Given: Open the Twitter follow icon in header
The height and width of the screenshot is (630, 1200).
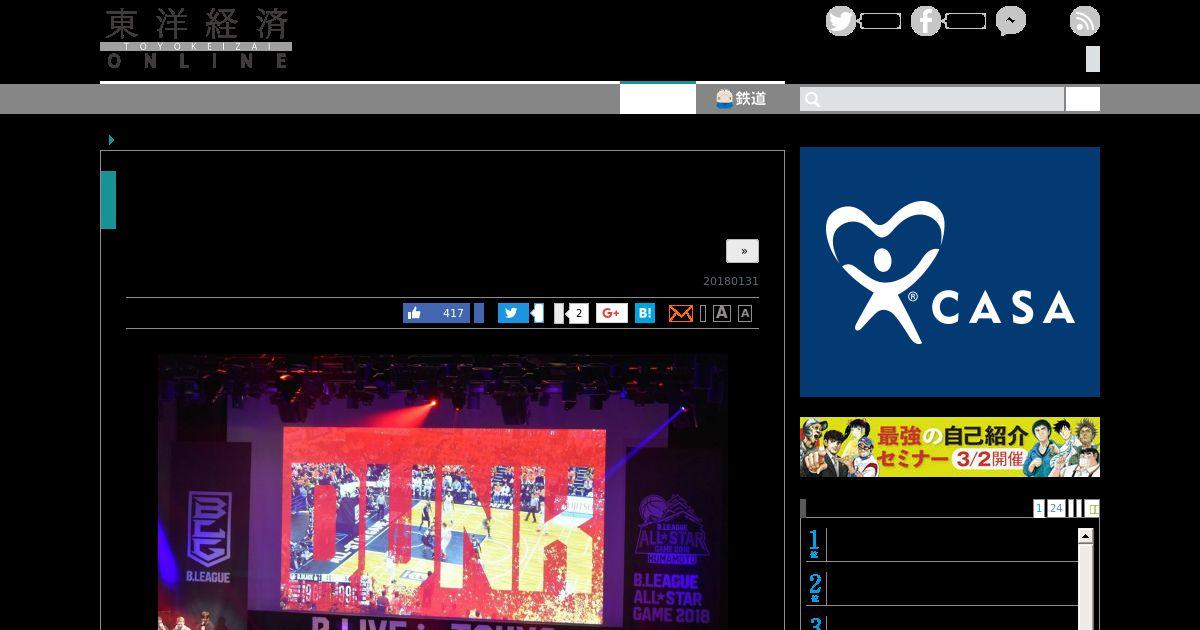Looking at the screenshot, I should pyautogui.click(x=841, y=21).
